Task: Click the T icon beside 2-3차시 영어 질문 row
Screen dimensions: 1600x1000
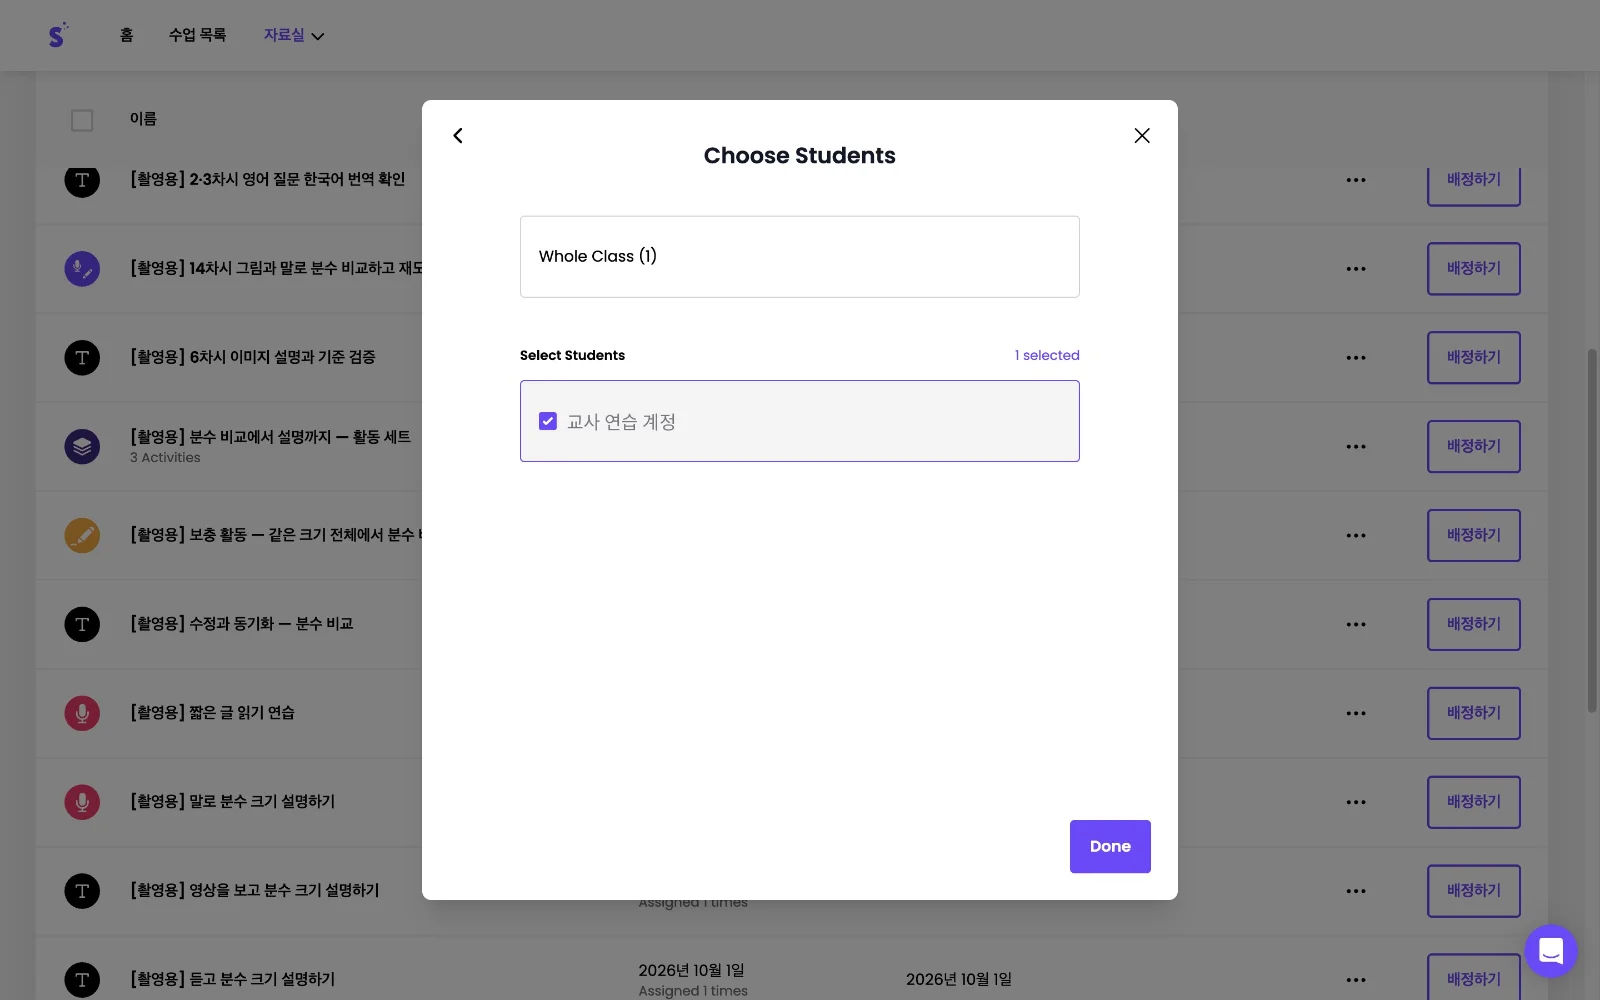Action: (82, 181)
